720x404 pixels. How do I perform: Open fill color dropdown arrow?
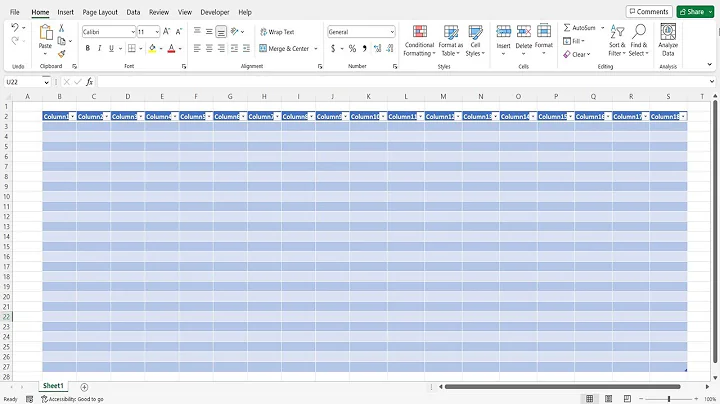point(161,49)
